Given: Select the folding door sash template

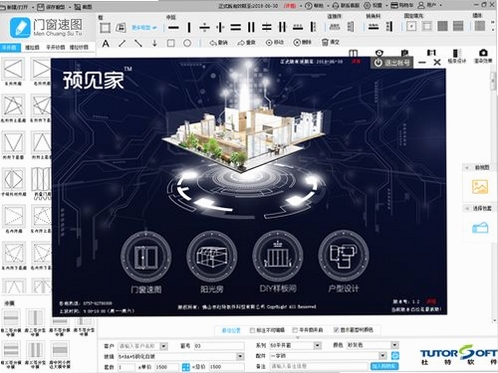Looking at the screenshot, I should 41,180.
